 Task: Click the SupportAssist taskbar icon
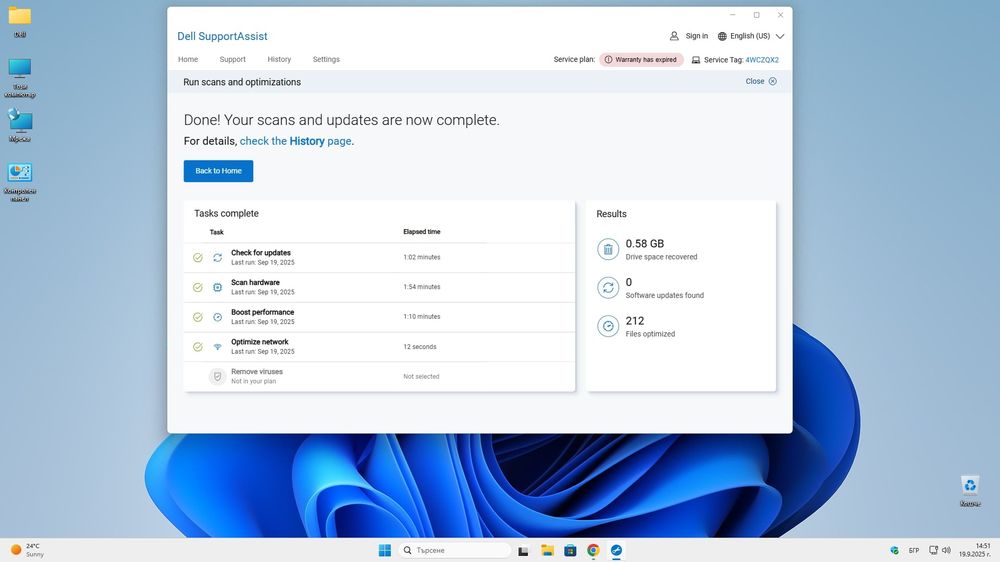[616, 550]
